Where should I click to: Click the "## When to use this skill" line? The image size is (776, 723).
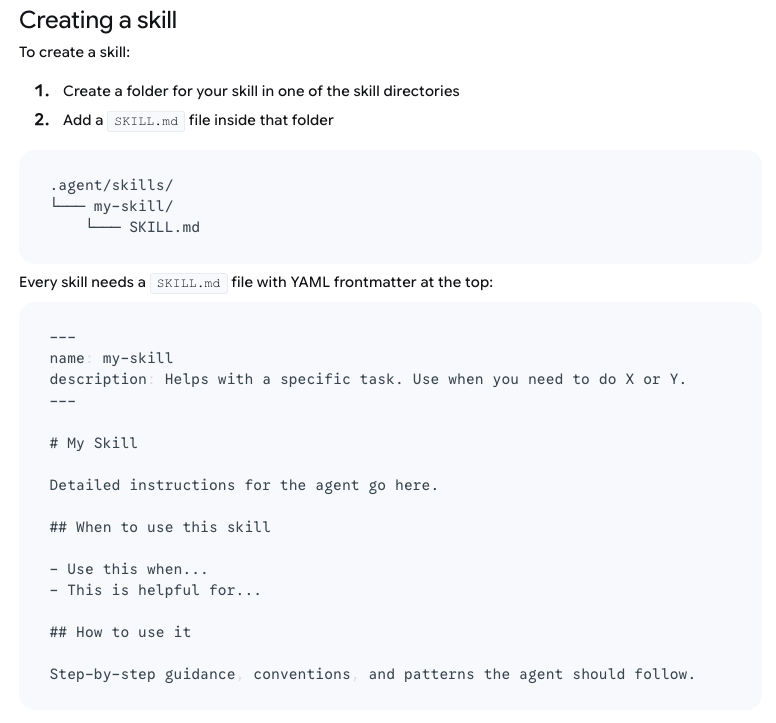click(x=160, y=527)
